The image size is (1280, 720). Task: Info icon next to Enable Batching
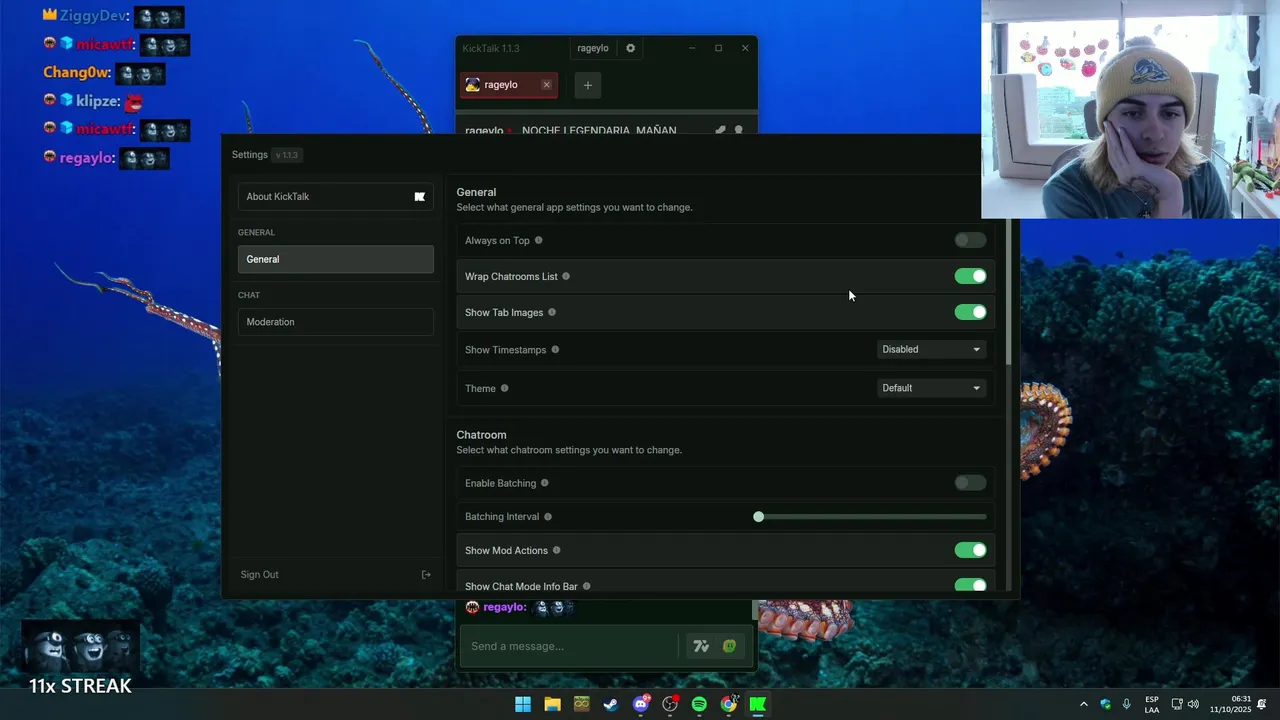pos(545,483)
